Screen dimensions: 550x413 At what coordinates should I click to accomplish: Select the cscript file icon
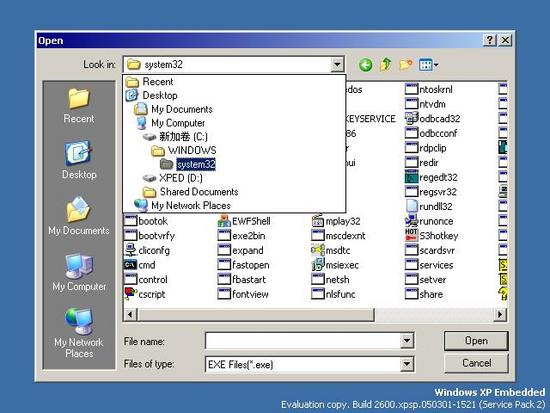[130, 294]
